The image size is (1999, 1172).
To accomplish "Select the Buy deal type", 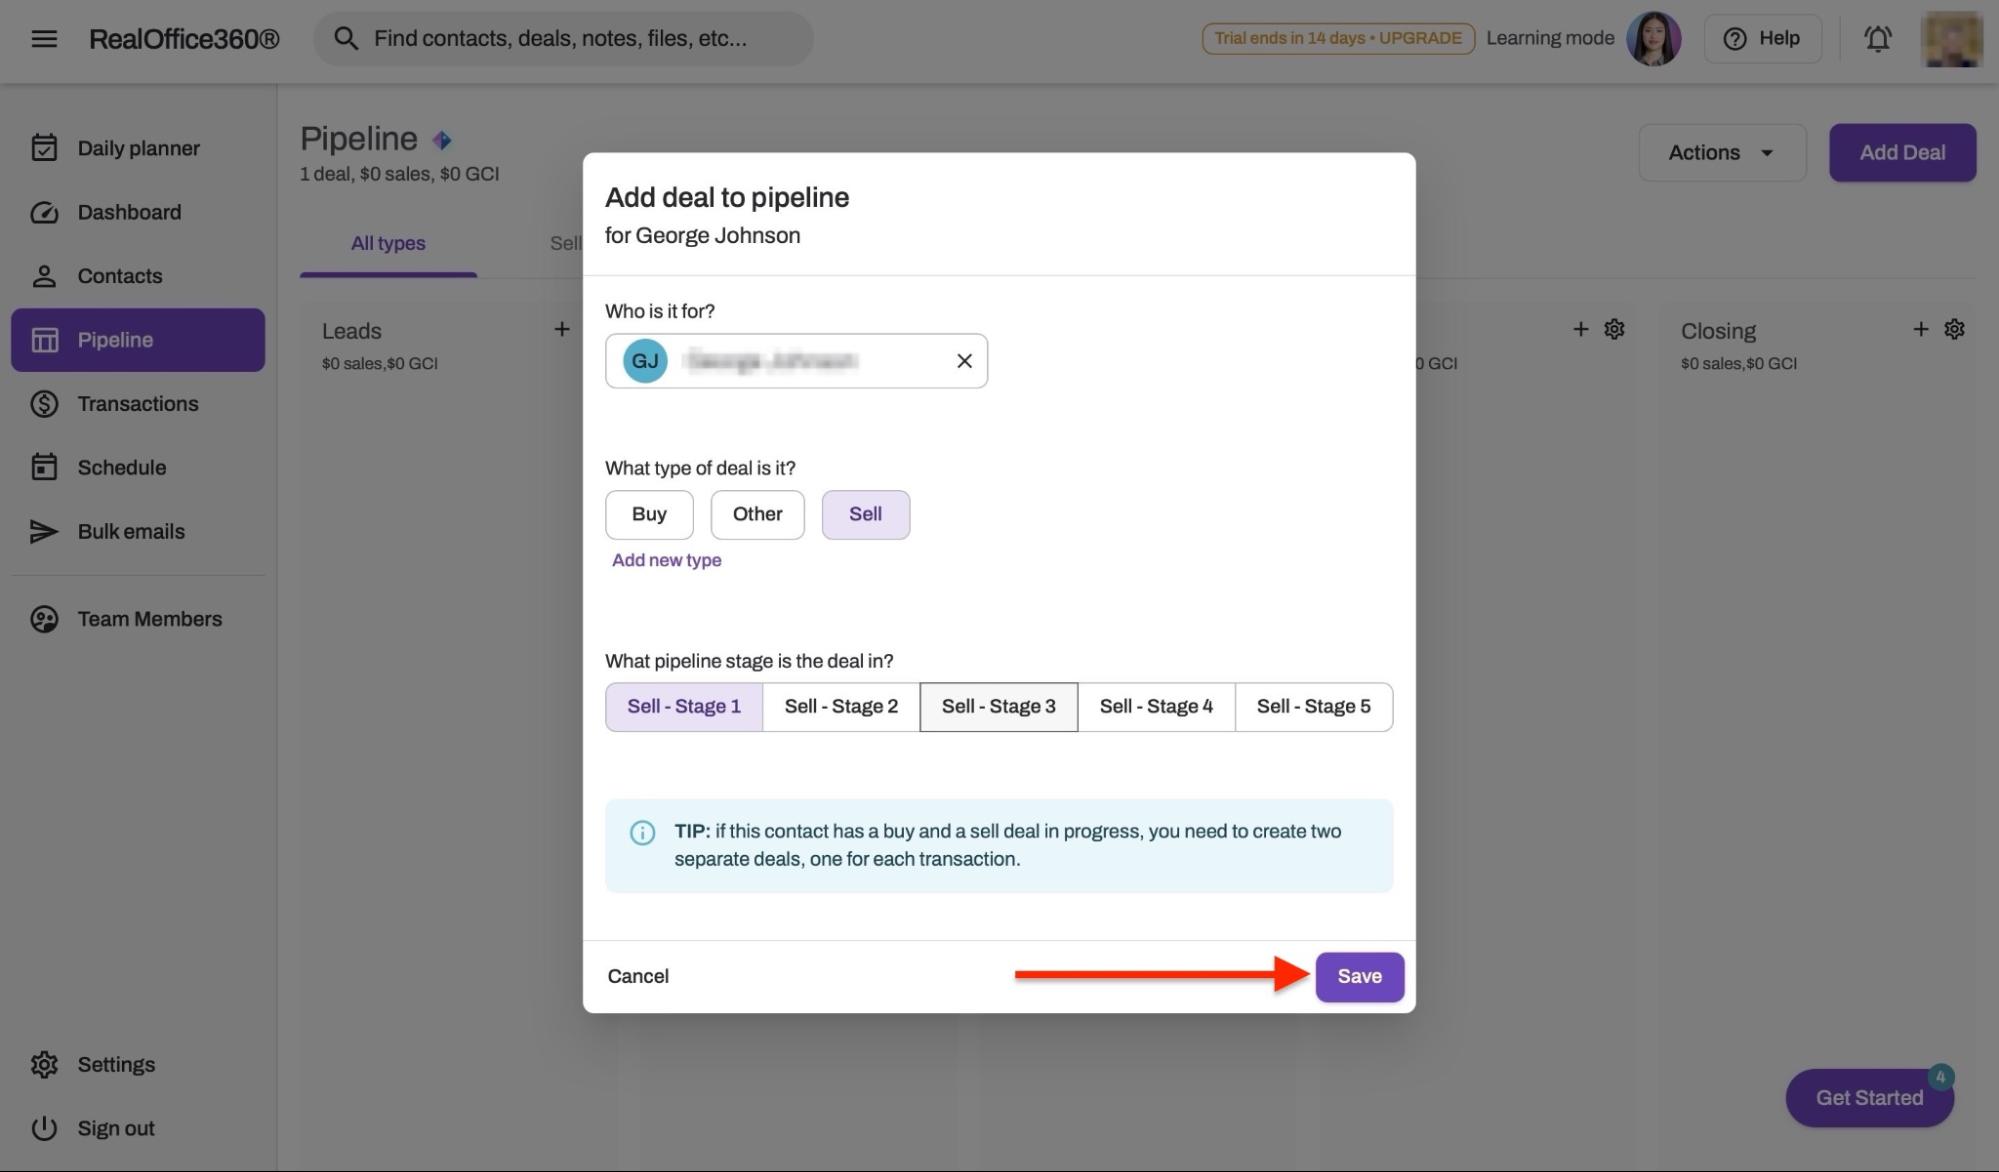I will [648, 514].
